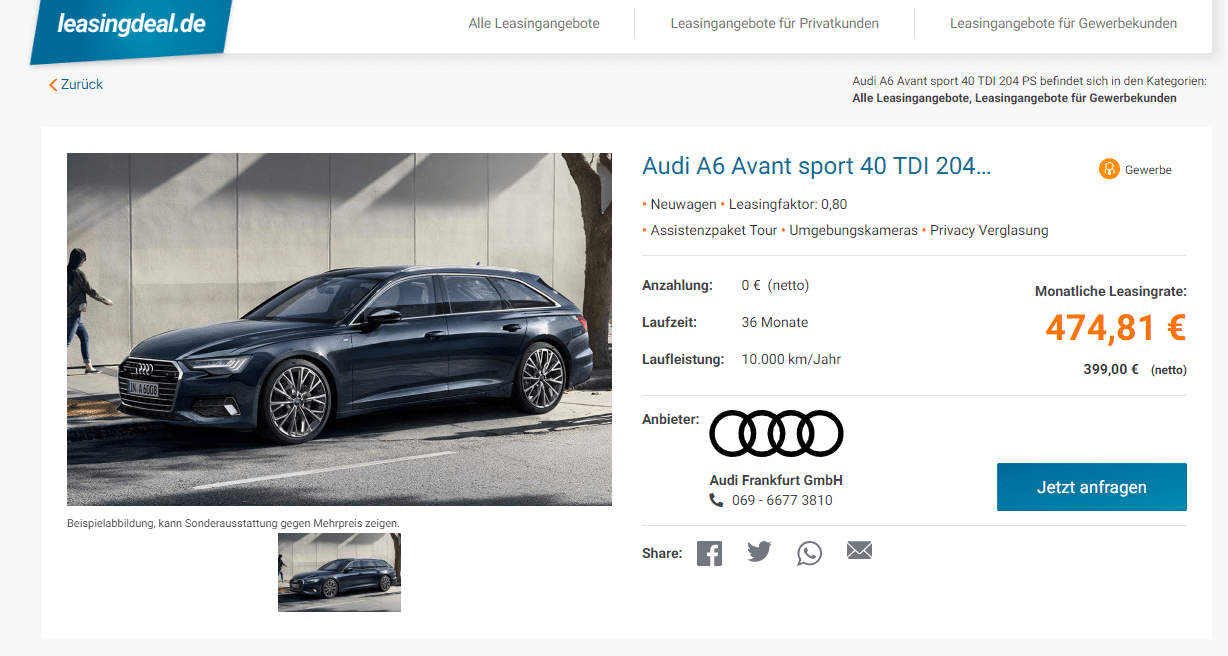Click the Umgebungskameras feature text
This screenshot has height=656, width=1228.
(853, 230)
